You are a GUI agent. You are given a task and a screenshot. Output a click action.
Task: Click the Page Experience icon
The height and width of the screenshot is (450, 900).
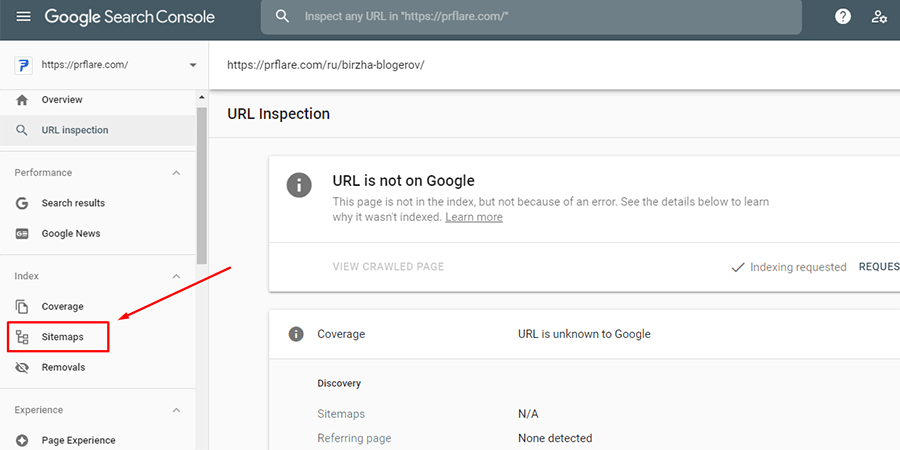click(22, 440)
